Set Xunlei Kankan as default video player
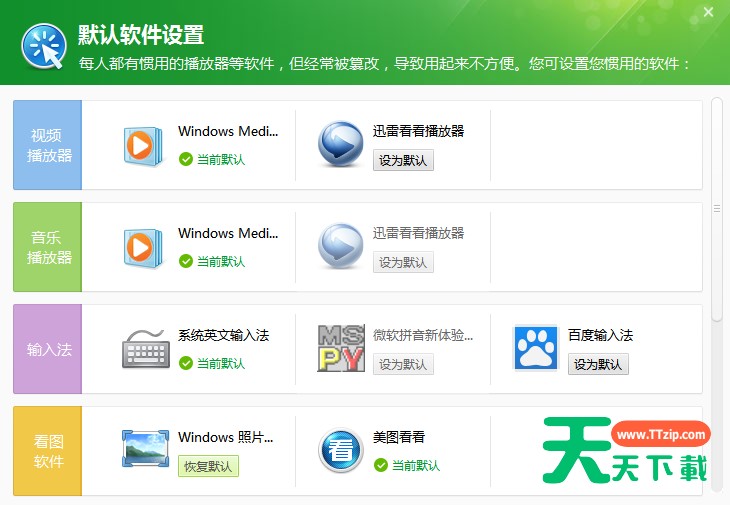Screen dimensions: 730x505 [x=403, y=160]
